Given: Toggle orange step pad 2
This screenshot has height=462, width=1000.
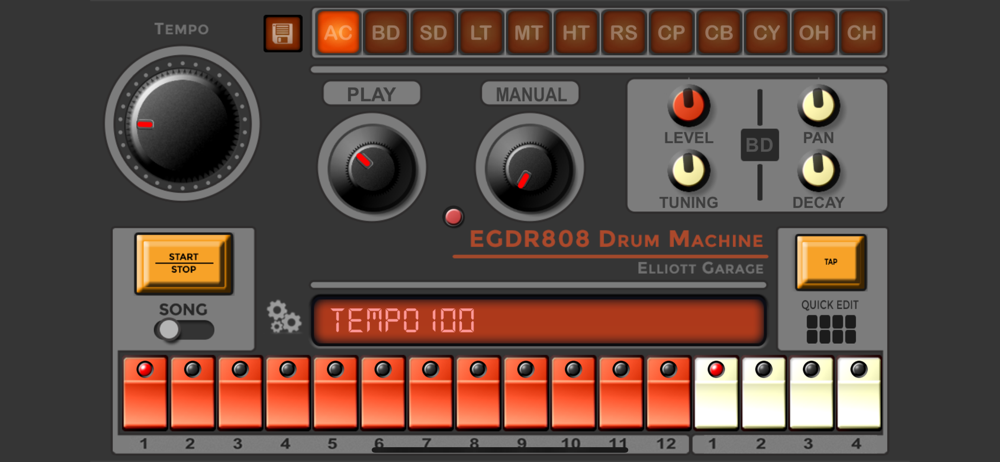Looking at the screenshot, I should (x=193, y=393).
